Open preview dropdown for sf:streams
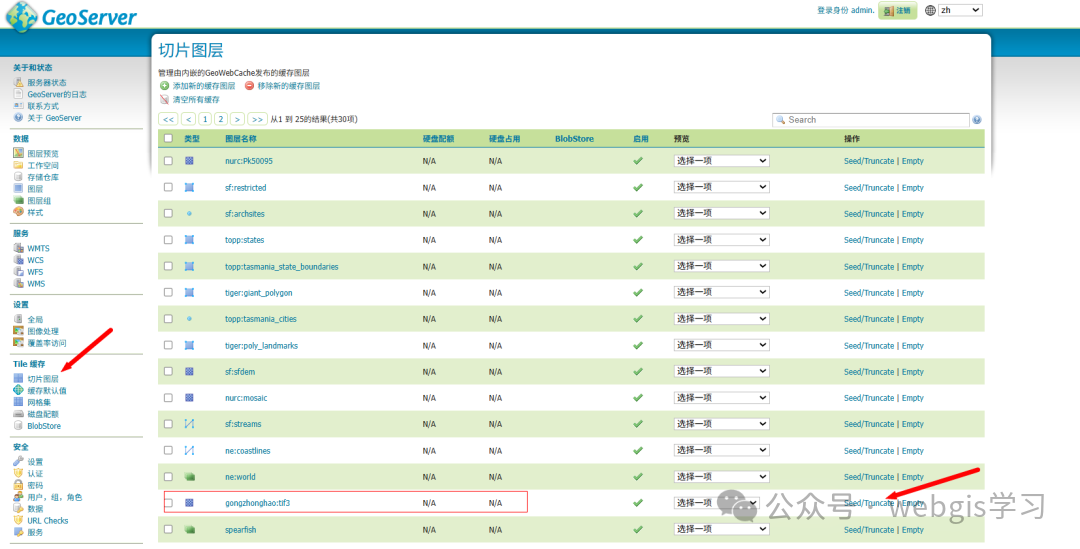 721,424
